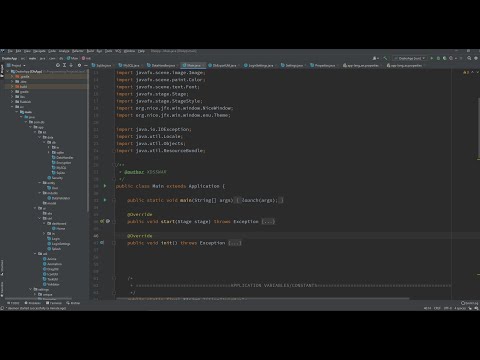Screen dimensions: 480x360
Task: Click the Build Project hammer icon
Action: tap(385, 58)
